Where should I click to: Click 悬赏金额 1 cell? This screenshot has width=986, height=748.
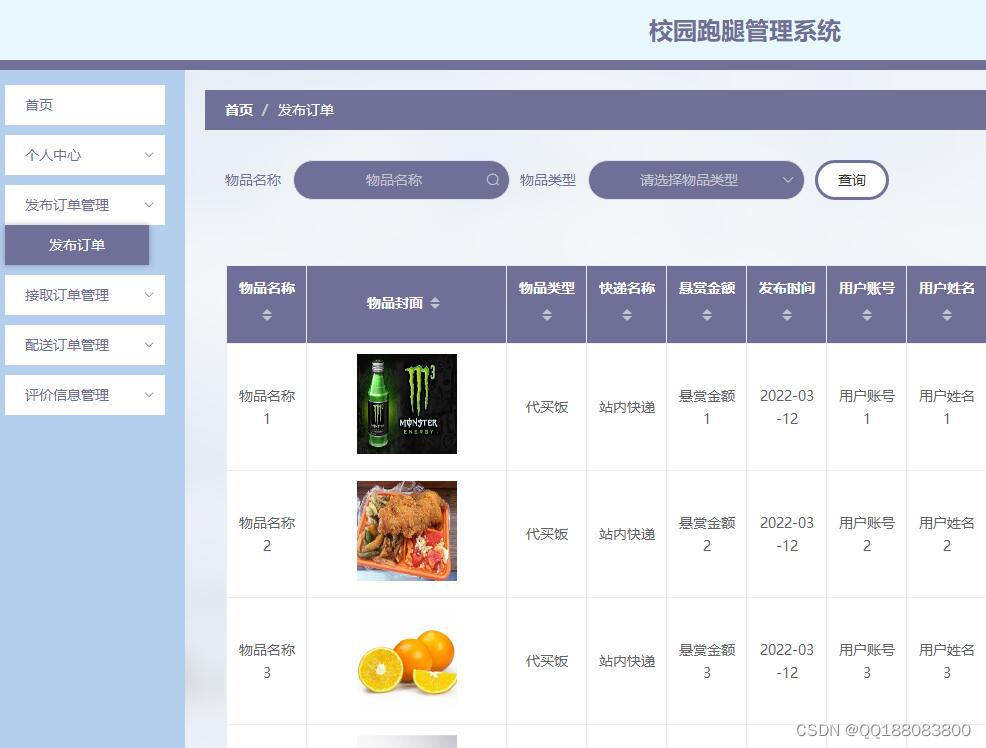click(707, 407)
